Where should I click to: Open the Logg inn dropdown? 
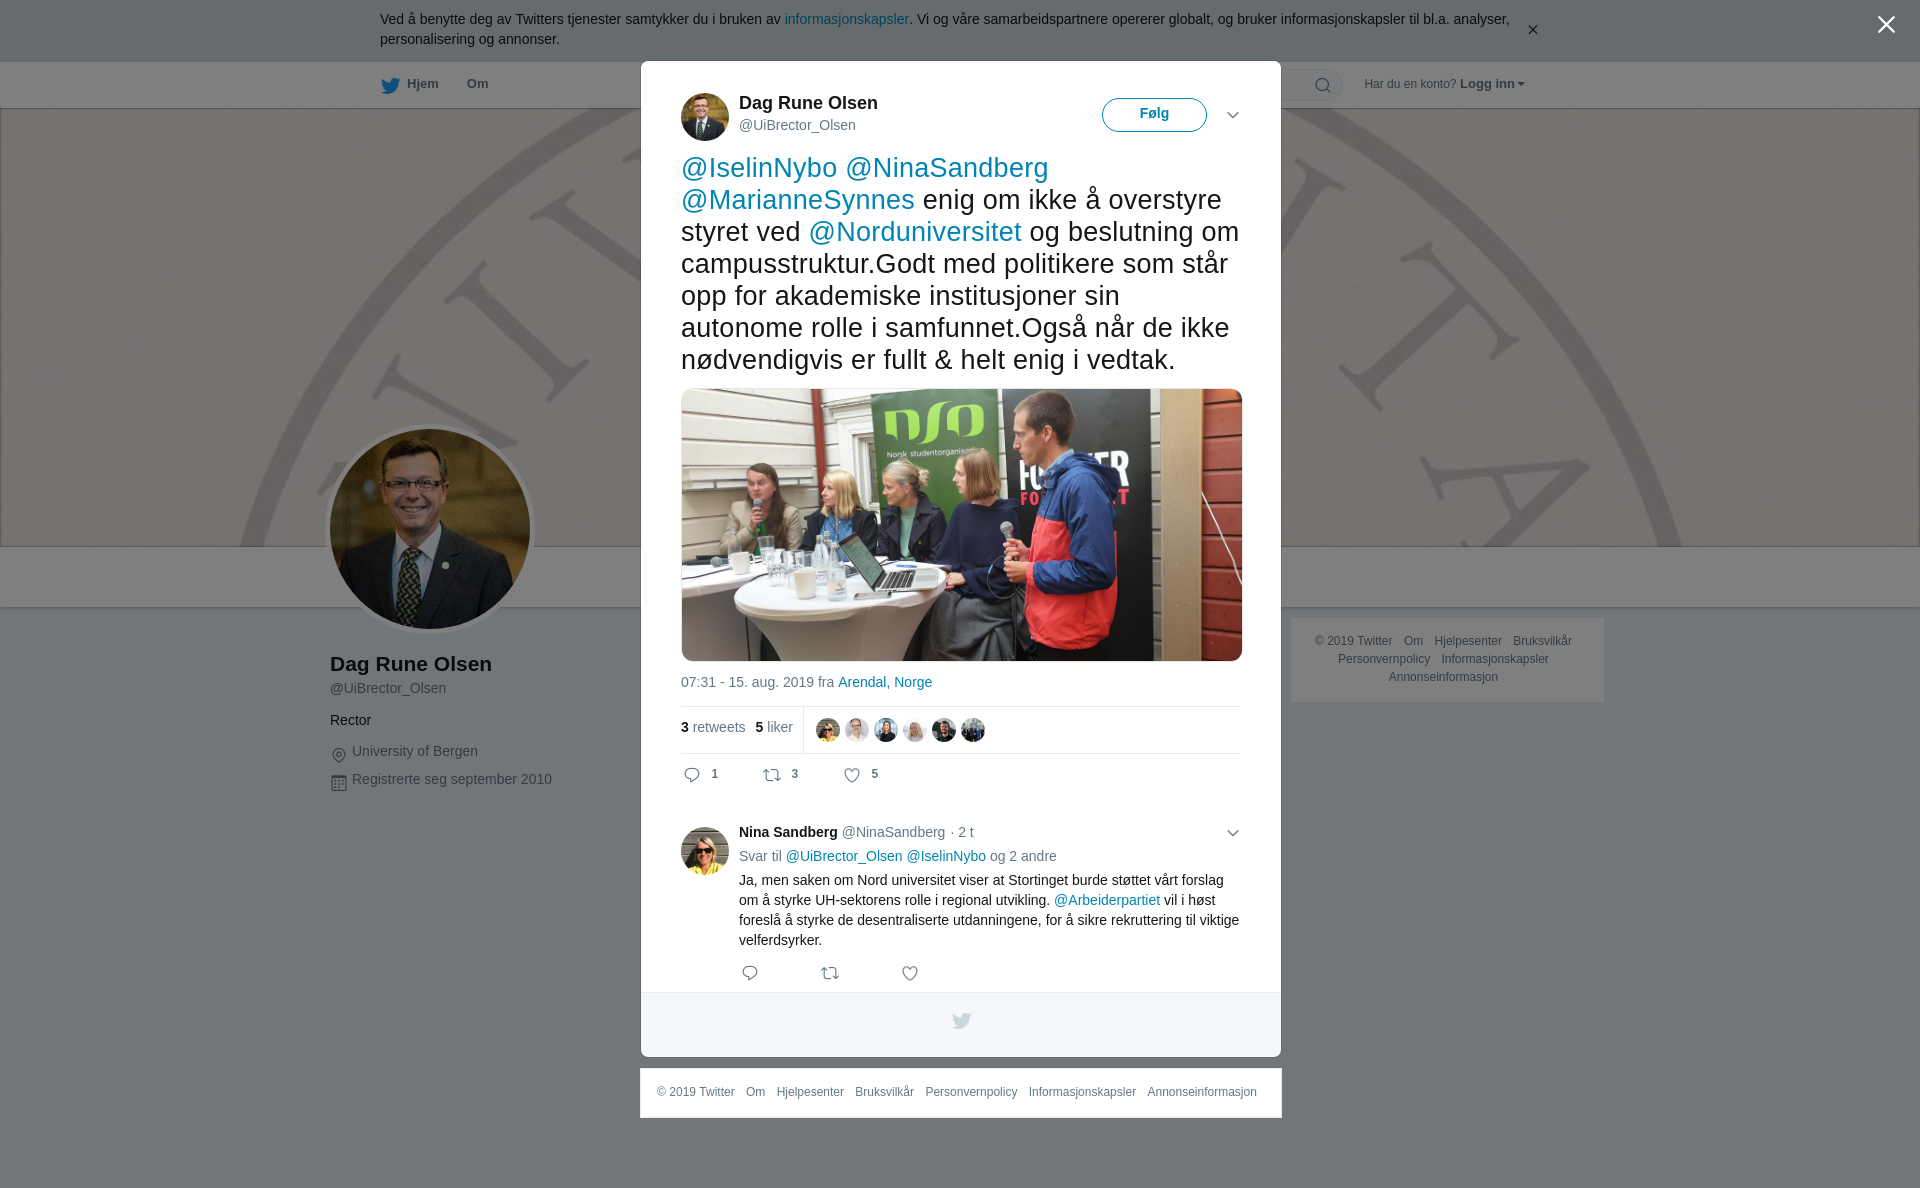[1492, 84]
